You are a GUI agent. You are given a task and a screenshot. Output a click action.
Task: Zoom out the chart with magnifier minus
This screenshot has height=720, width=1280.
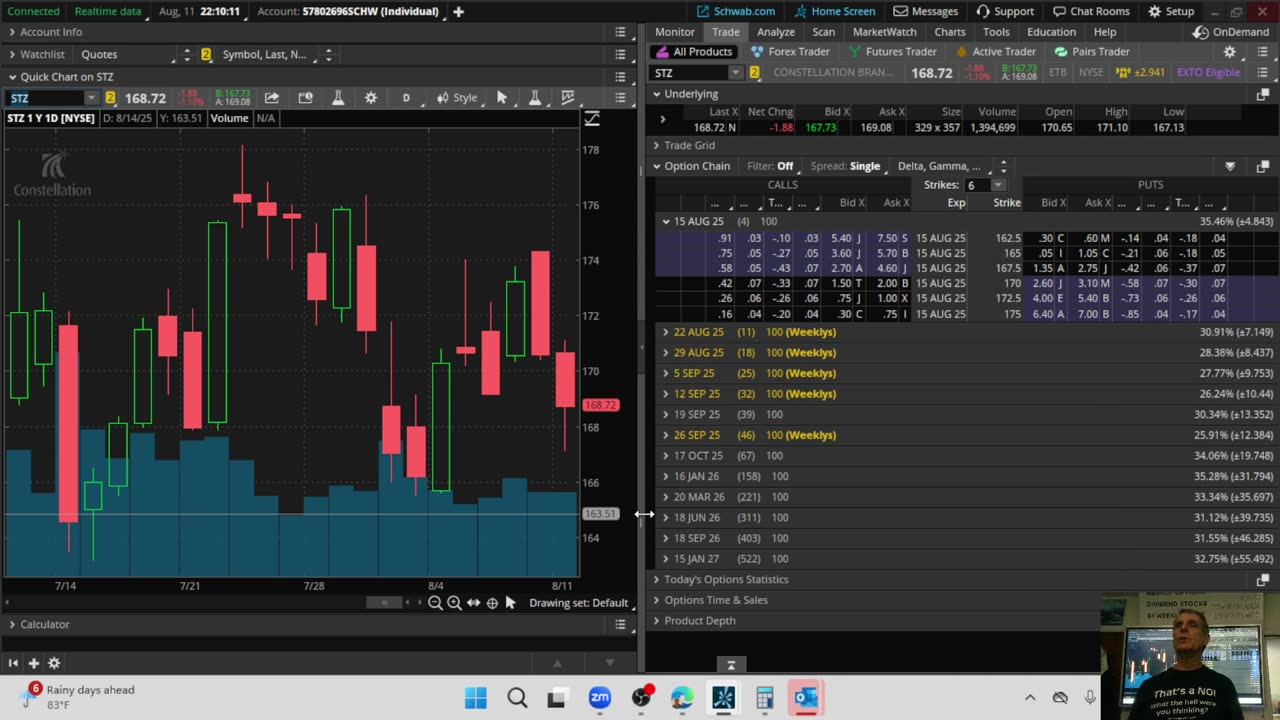tap(435, 603)
